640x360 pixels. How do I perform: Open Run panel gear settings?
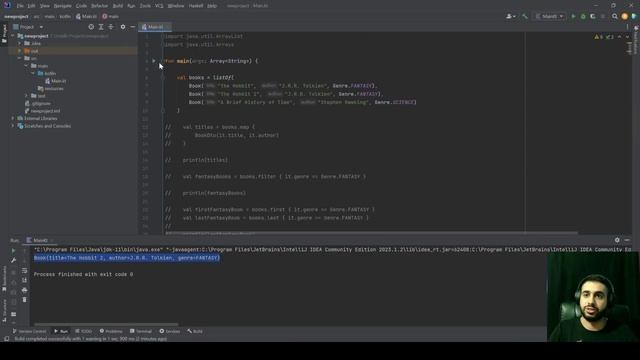(617, 240)
